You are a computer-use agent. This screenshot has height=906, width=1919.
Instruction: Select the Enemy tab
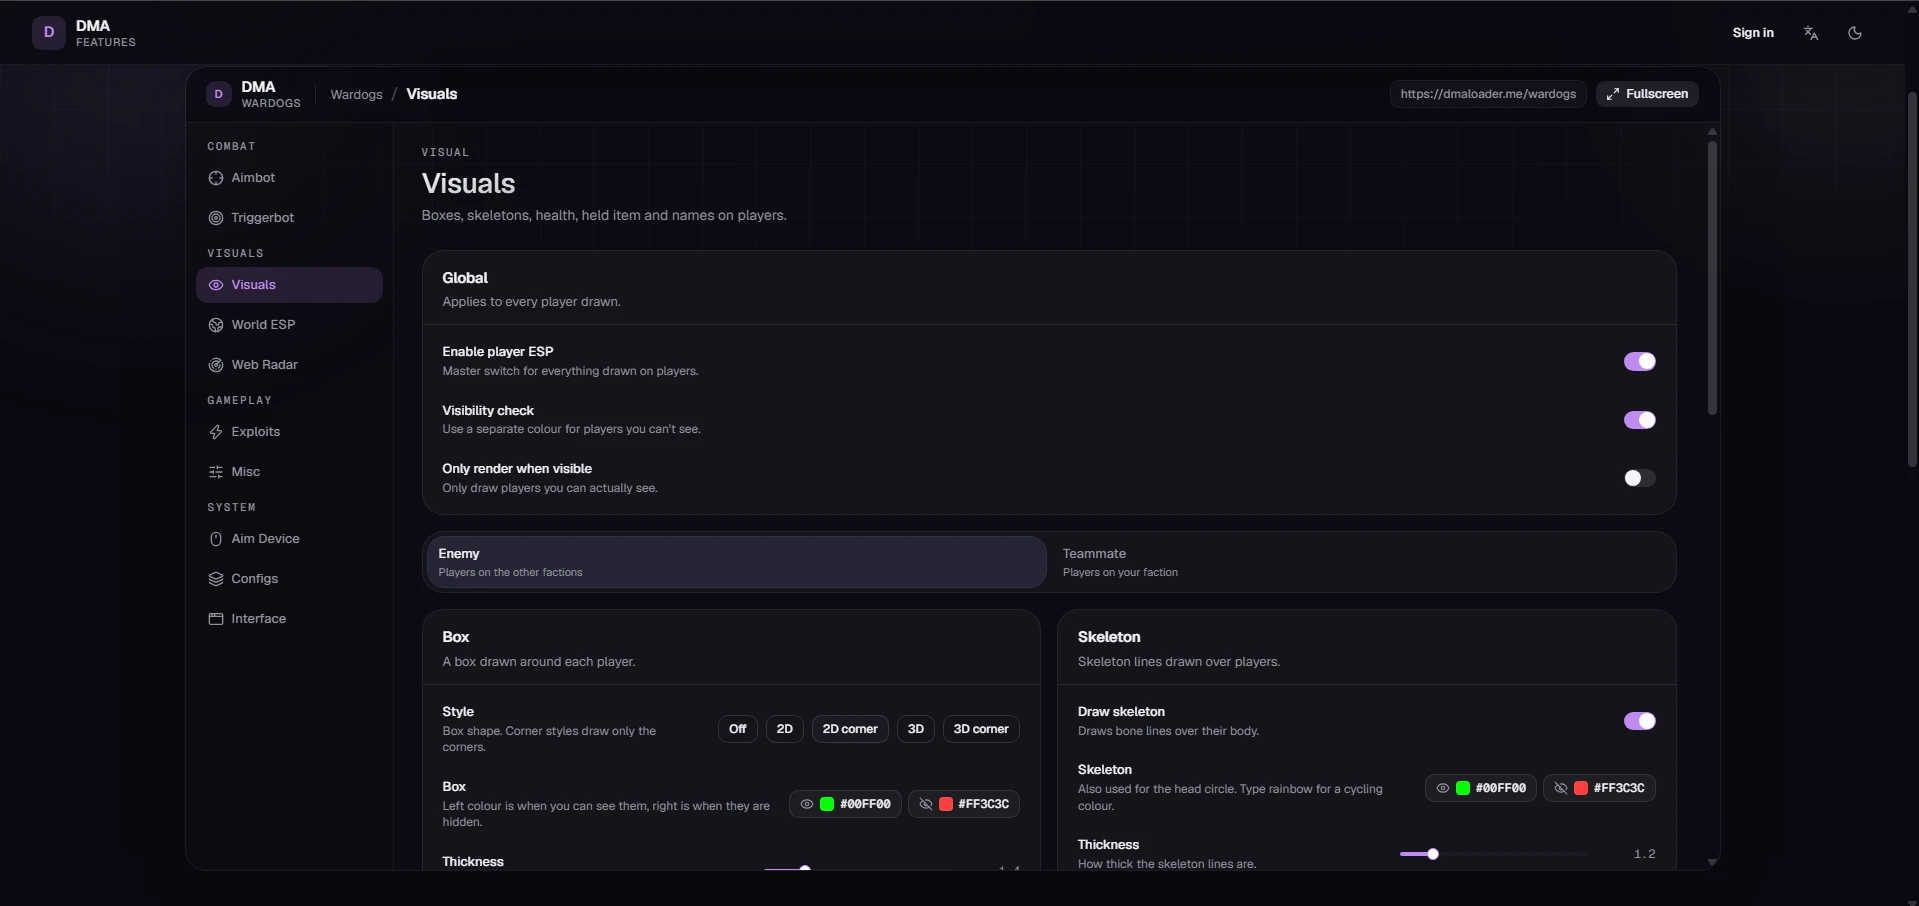[736, 562]
